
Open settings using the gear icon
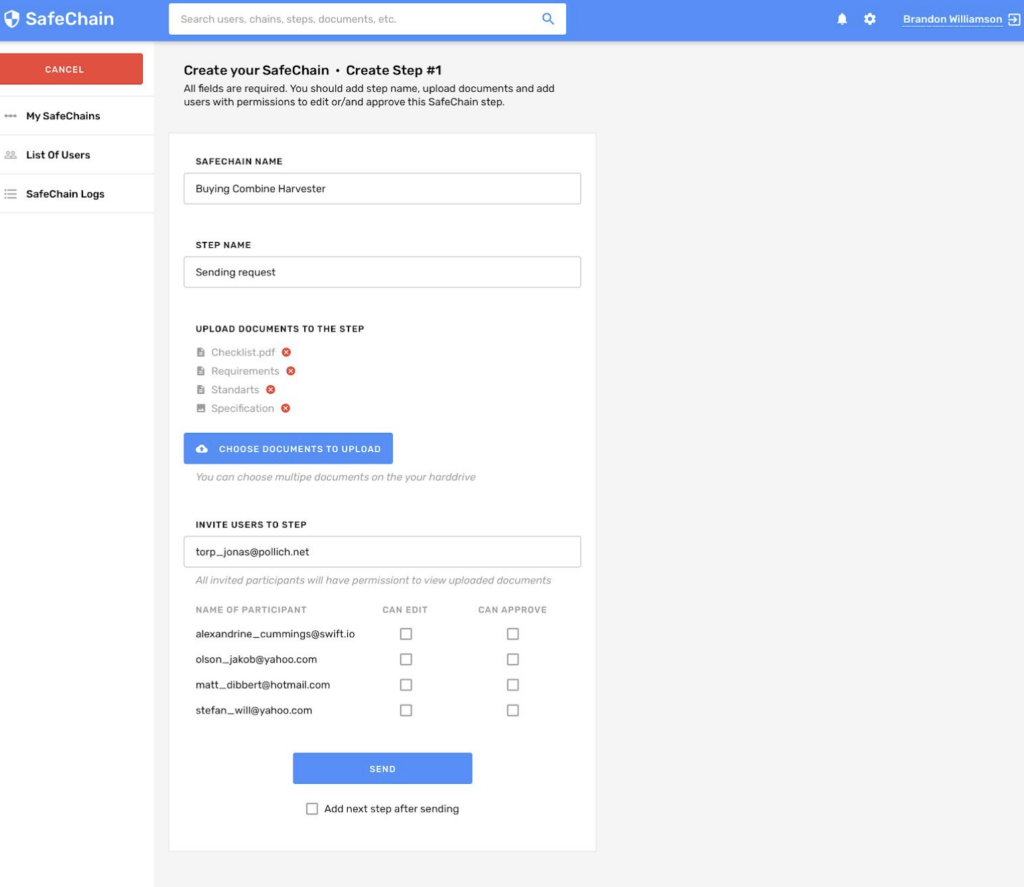869,18
